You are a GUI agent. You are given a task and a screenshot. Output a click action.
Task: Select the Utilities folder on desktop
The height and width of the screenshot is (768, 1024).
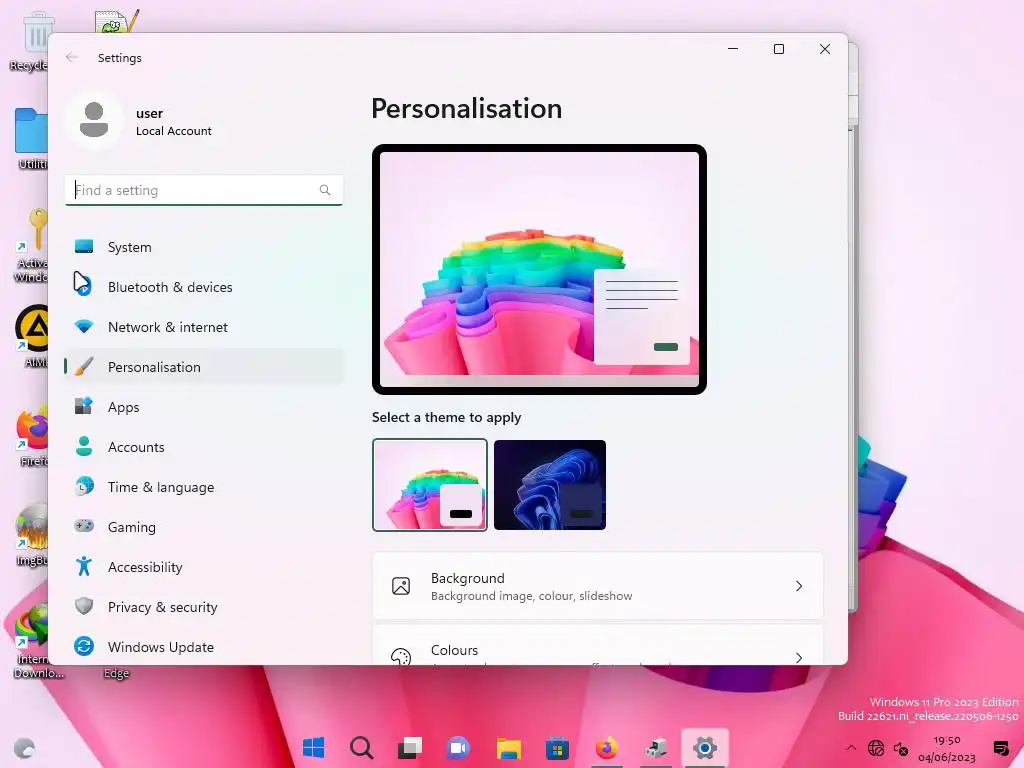(31, 138)
